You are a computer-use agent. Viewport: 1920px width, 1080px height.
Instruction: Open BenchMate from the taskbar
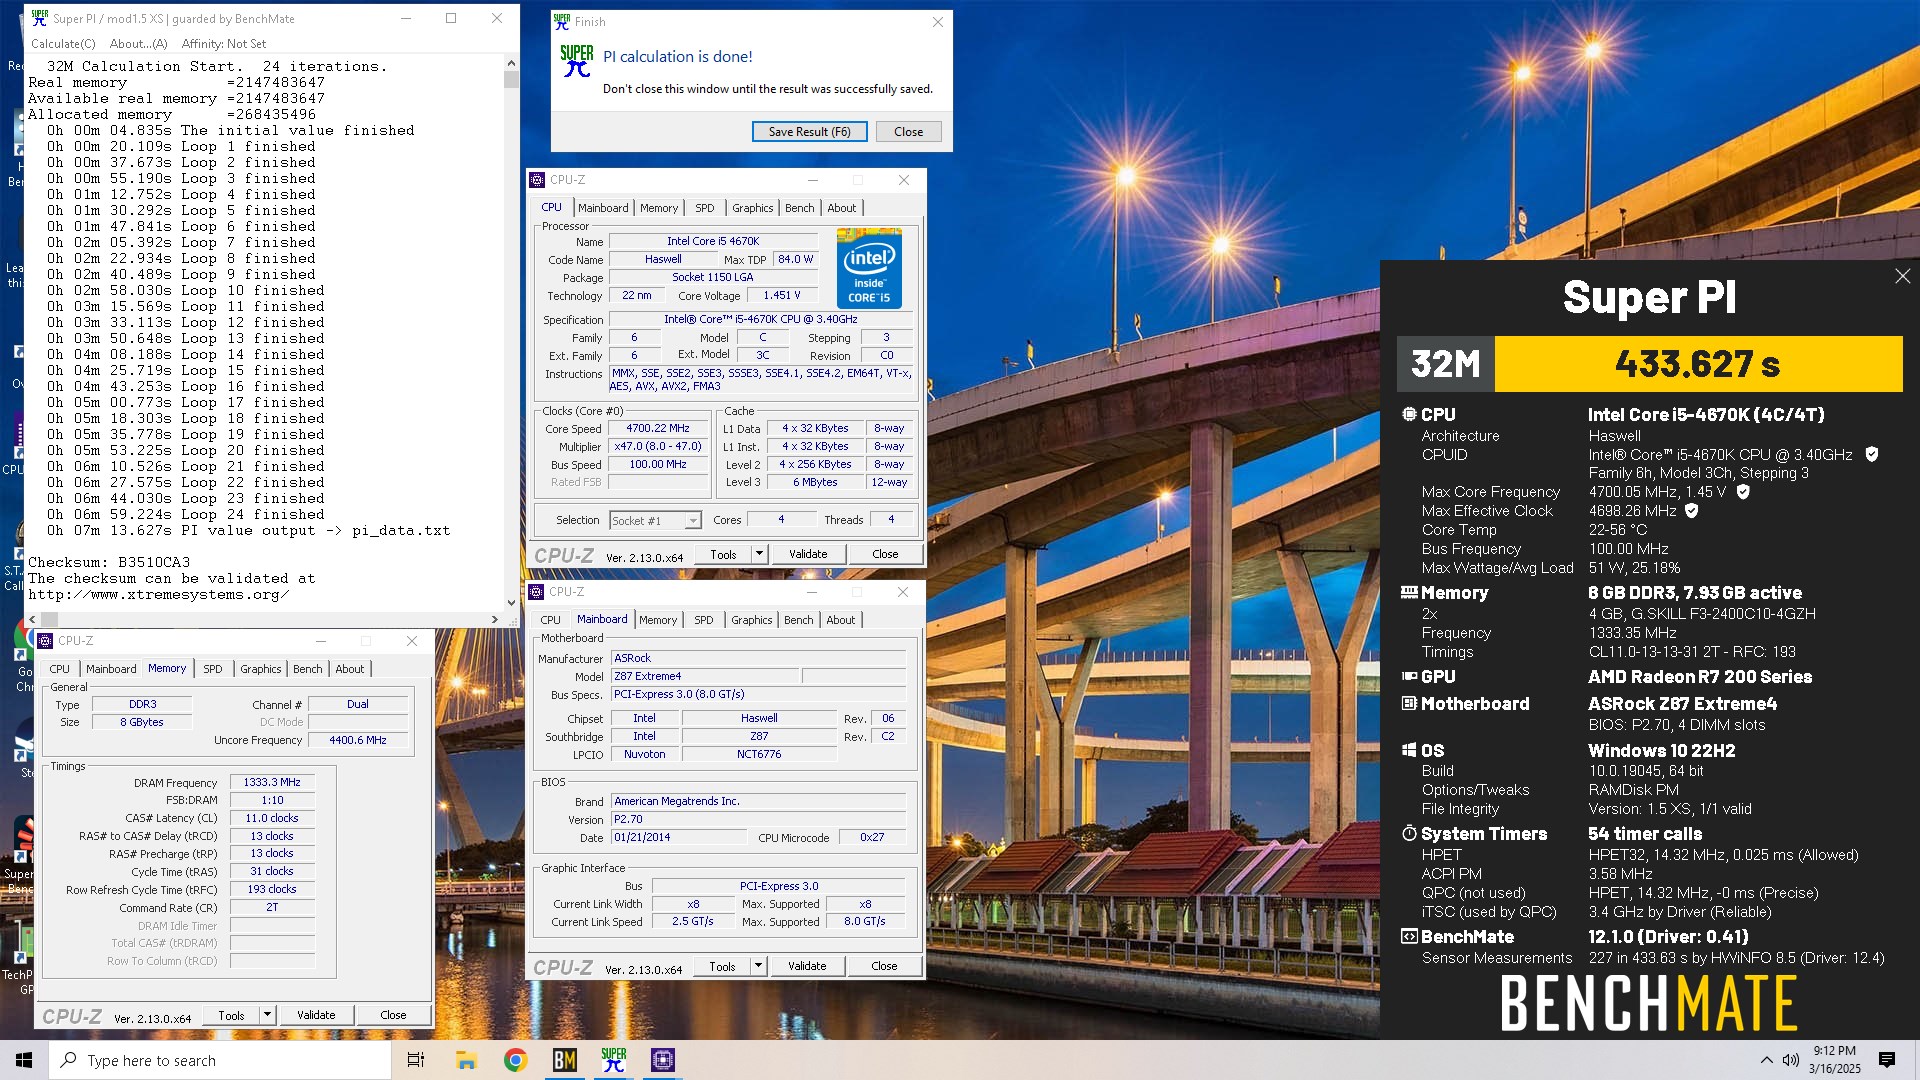565,1060
